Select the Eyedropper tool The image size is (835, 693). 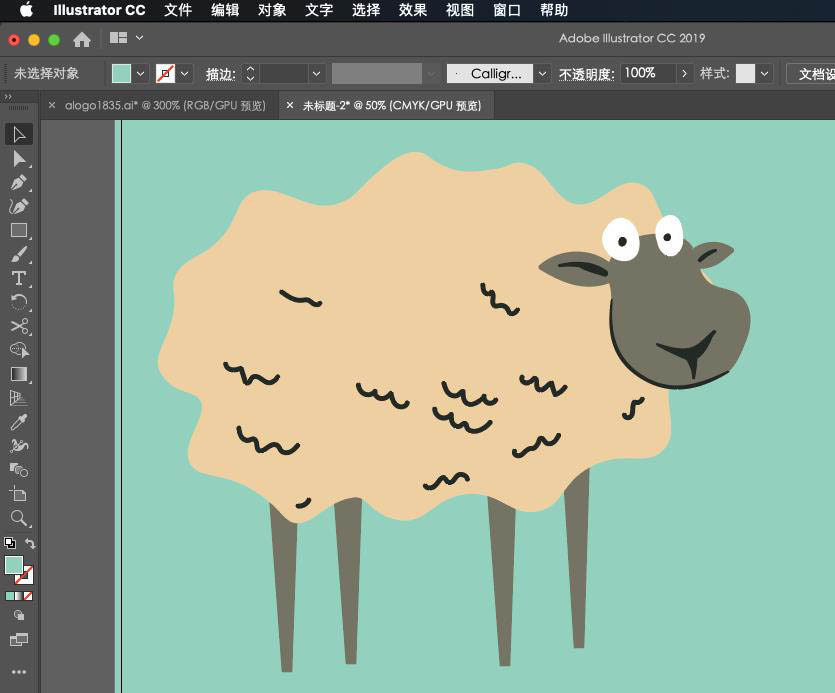(x=19, y=422)
